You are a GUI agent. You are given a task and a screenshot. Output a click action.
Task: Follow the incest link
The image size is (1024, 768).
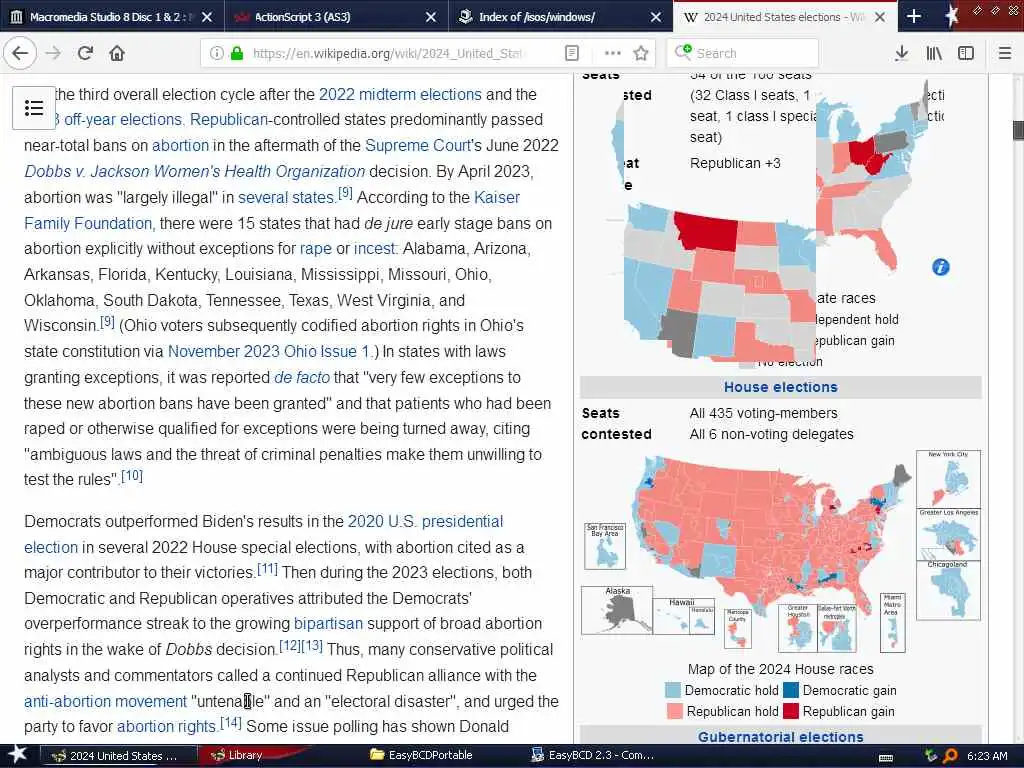pyautogui.click(x=375, y=249)
